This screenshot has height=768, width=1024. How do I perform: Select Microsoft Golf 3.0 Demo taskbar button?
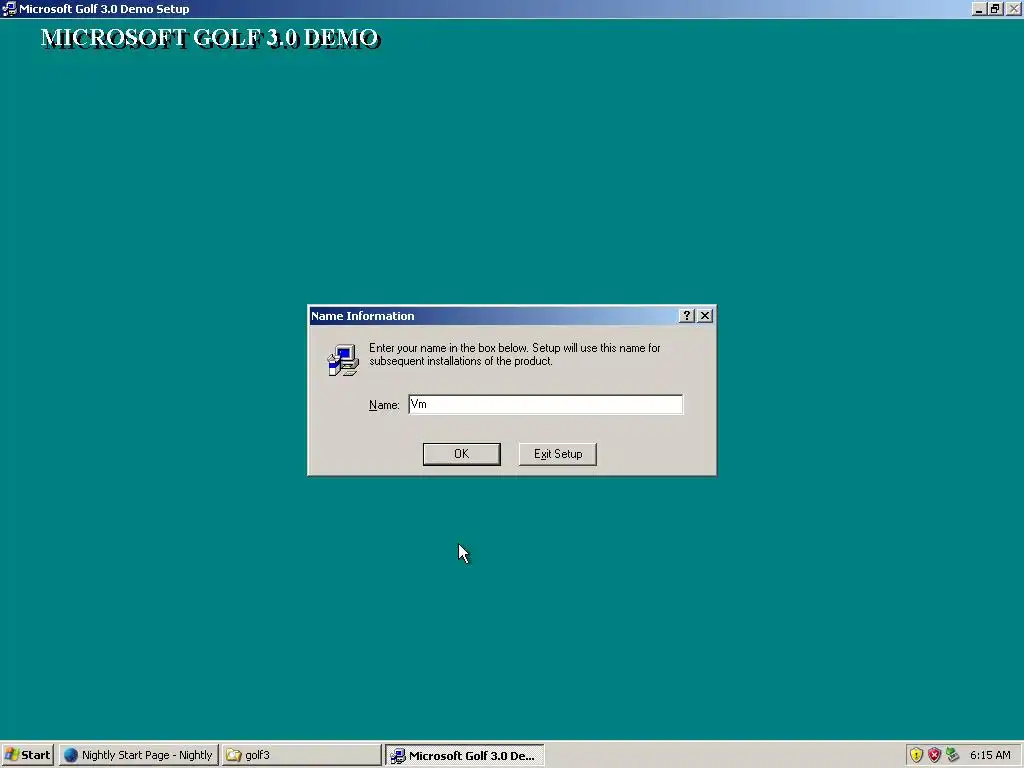(x=464, y=756)
